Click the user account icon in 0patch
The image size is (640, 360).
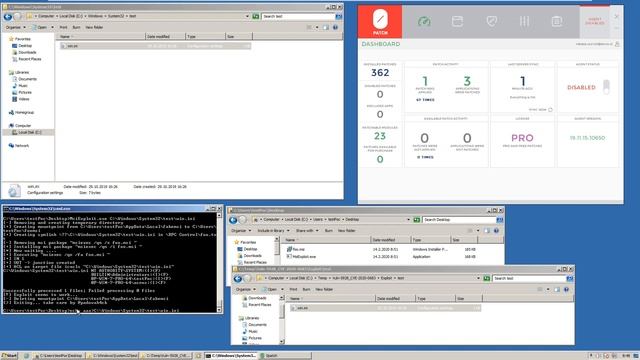[x=617, y=44]
